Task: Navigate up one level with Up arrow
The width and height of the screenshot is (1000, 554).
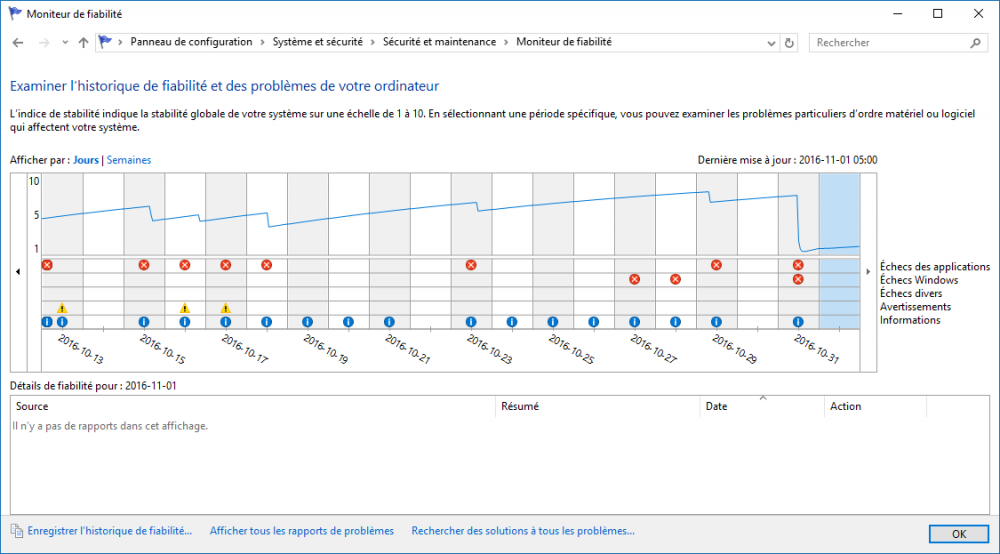Action: [83, 43]
